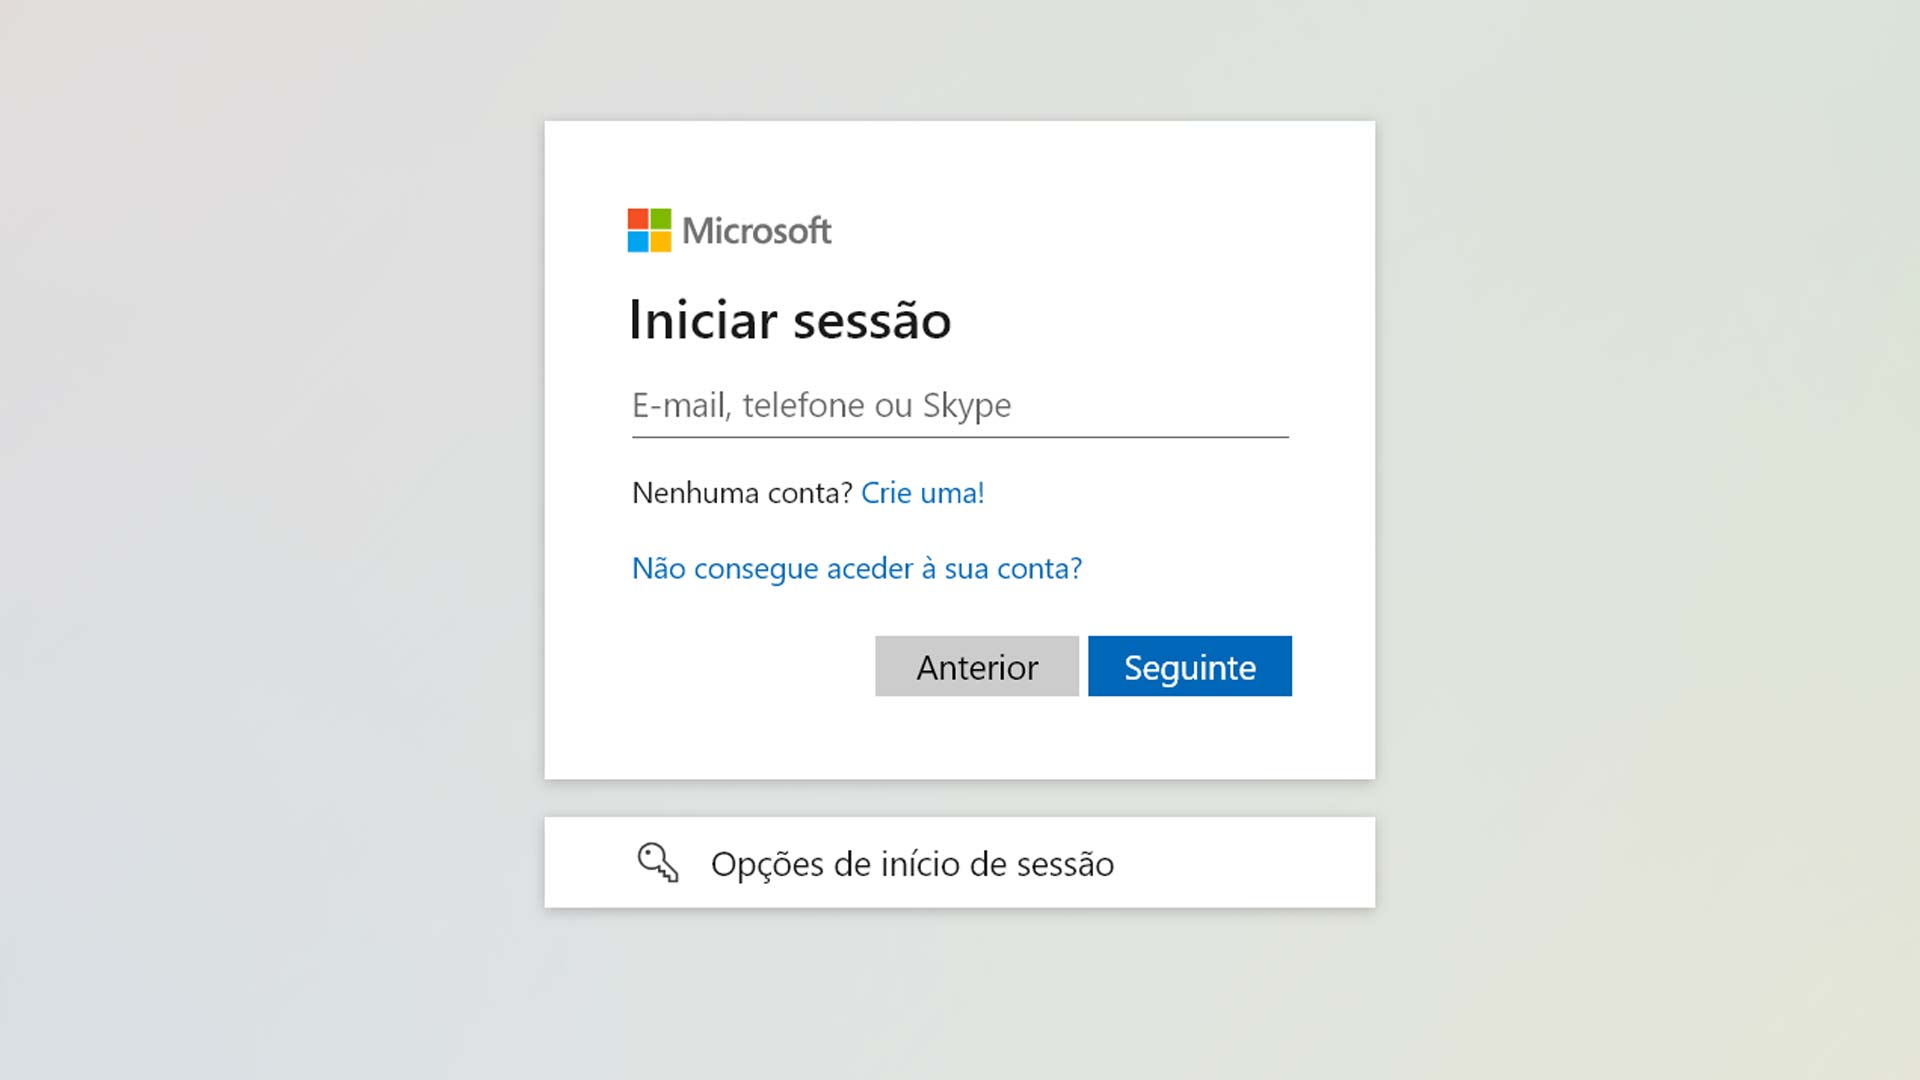Click the green square in the Microsoft logo

tap(660, 220)
